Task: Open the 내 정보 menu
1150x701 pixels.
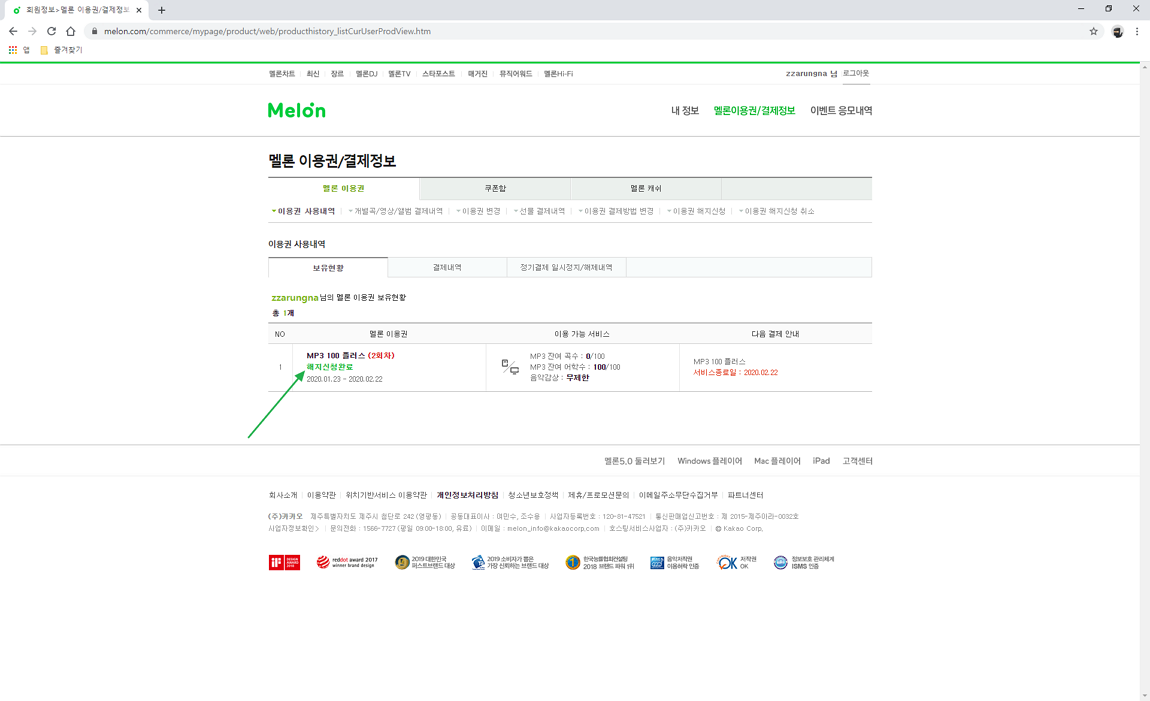Action: [x=685, y=111]
